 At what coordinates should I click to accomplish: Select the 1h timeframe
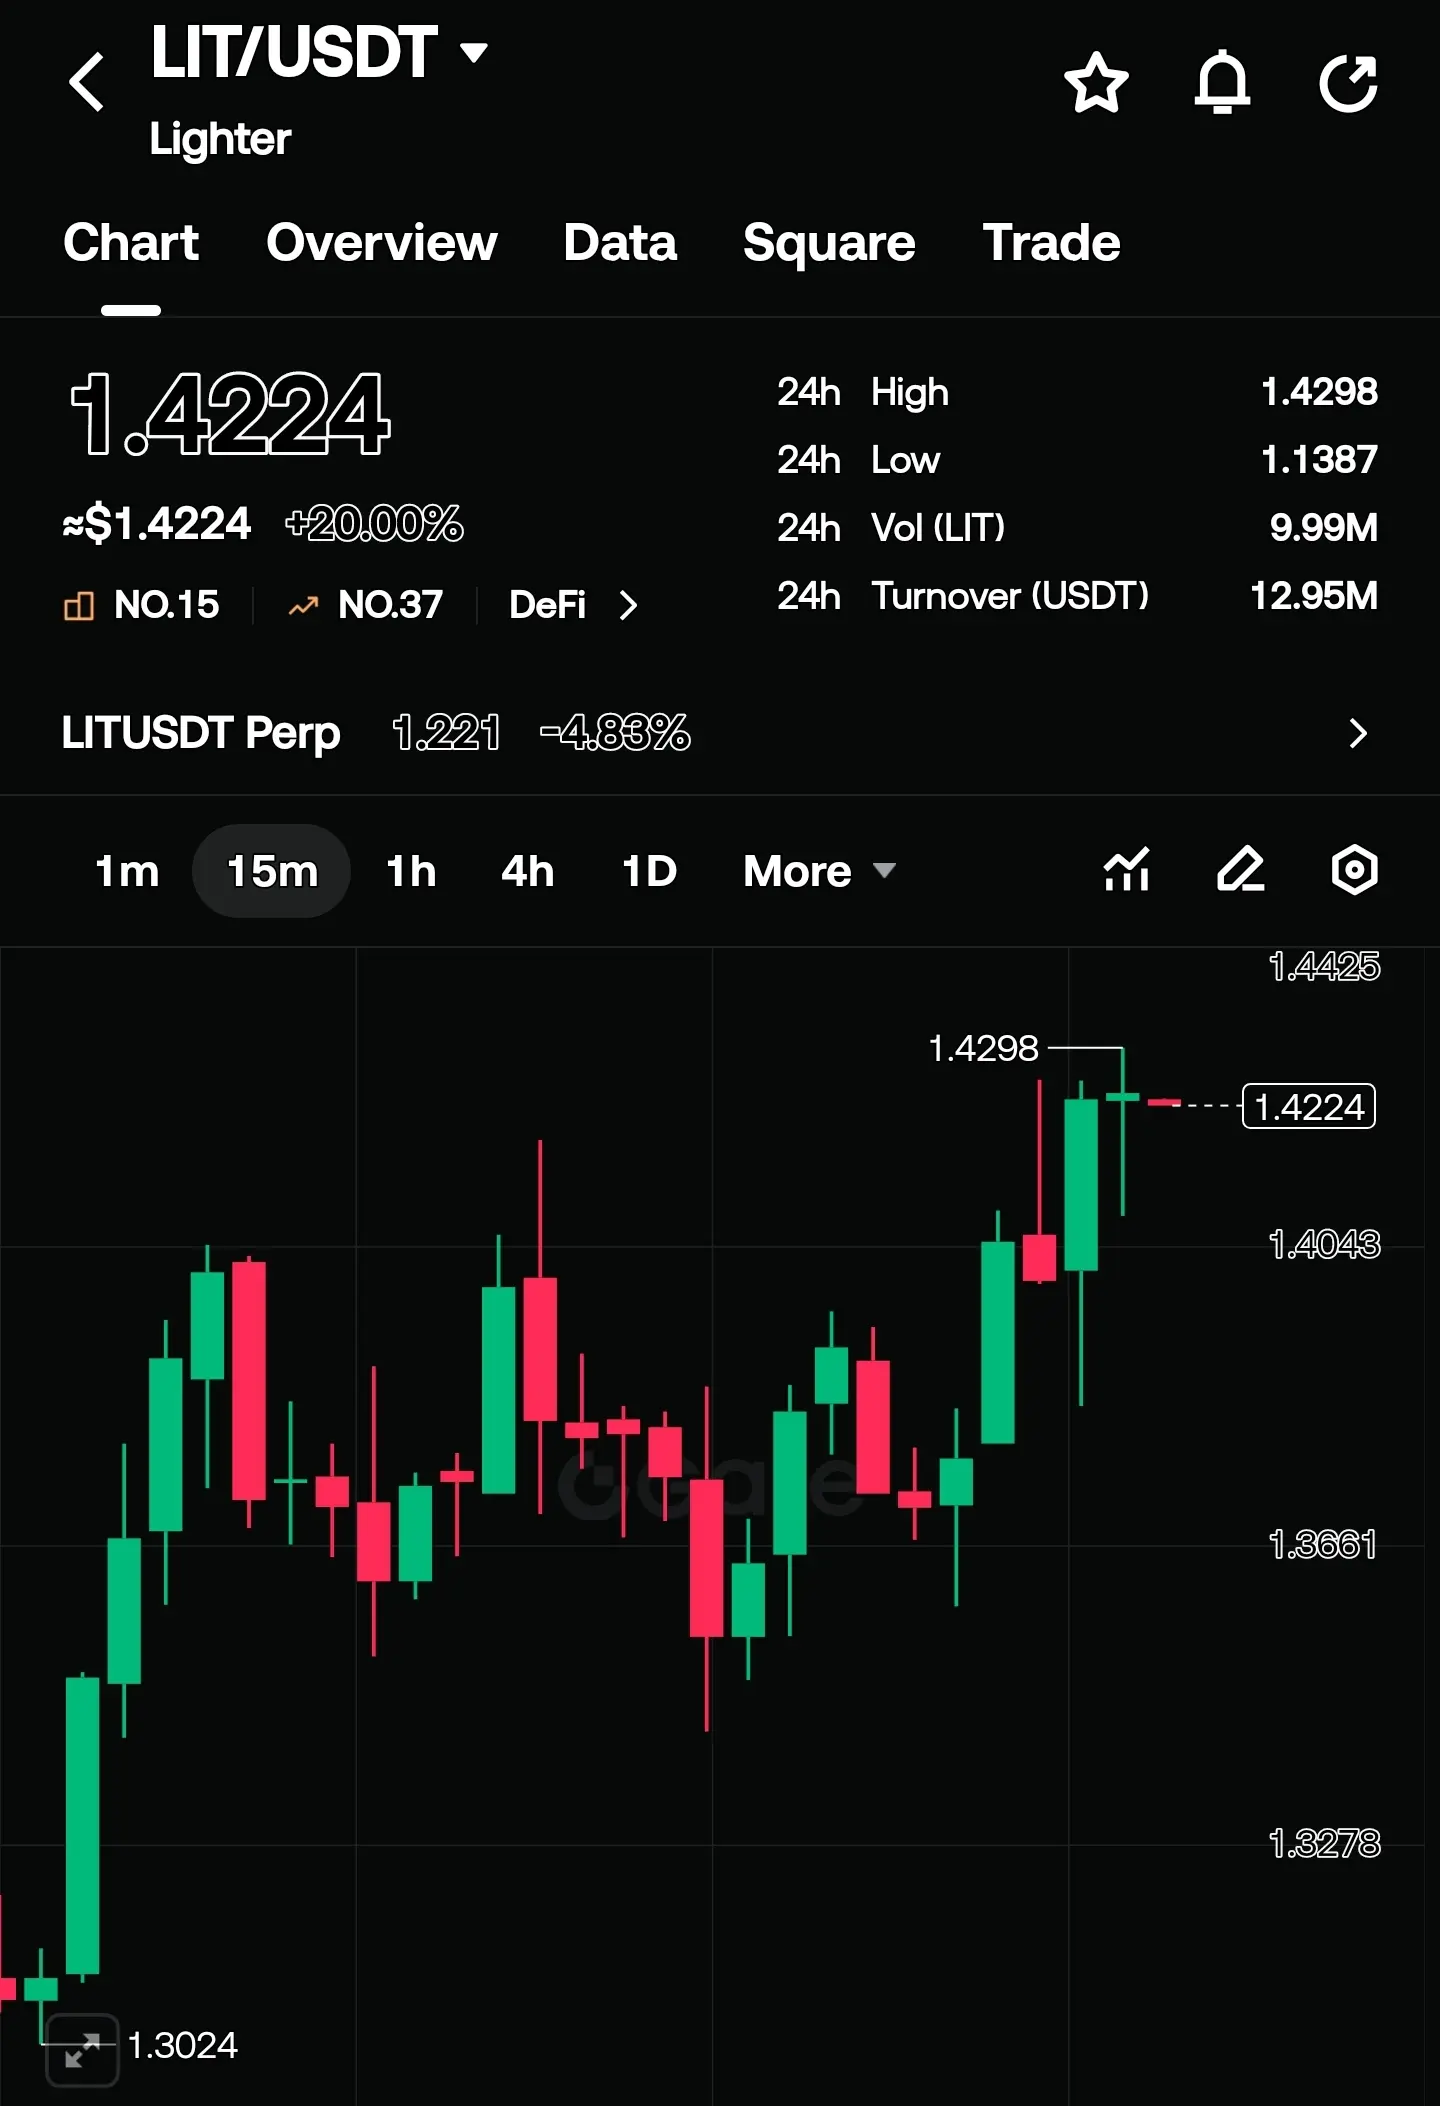(x=411, y=871)
